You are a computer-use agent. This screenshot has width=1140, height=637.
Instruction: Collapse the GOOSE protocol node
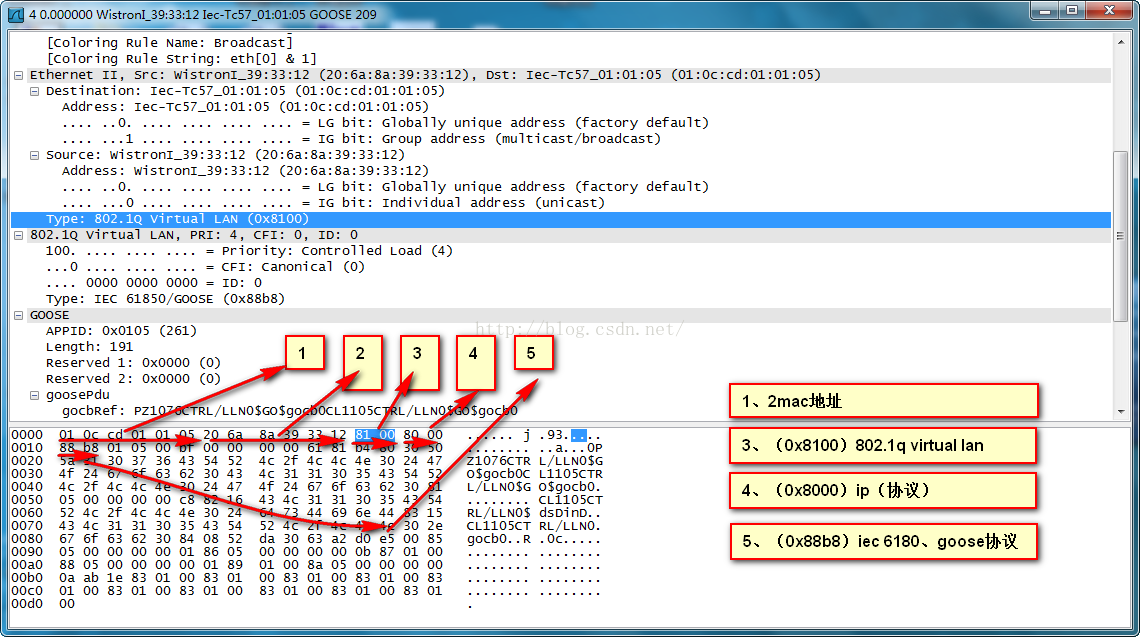click(19, 315)
